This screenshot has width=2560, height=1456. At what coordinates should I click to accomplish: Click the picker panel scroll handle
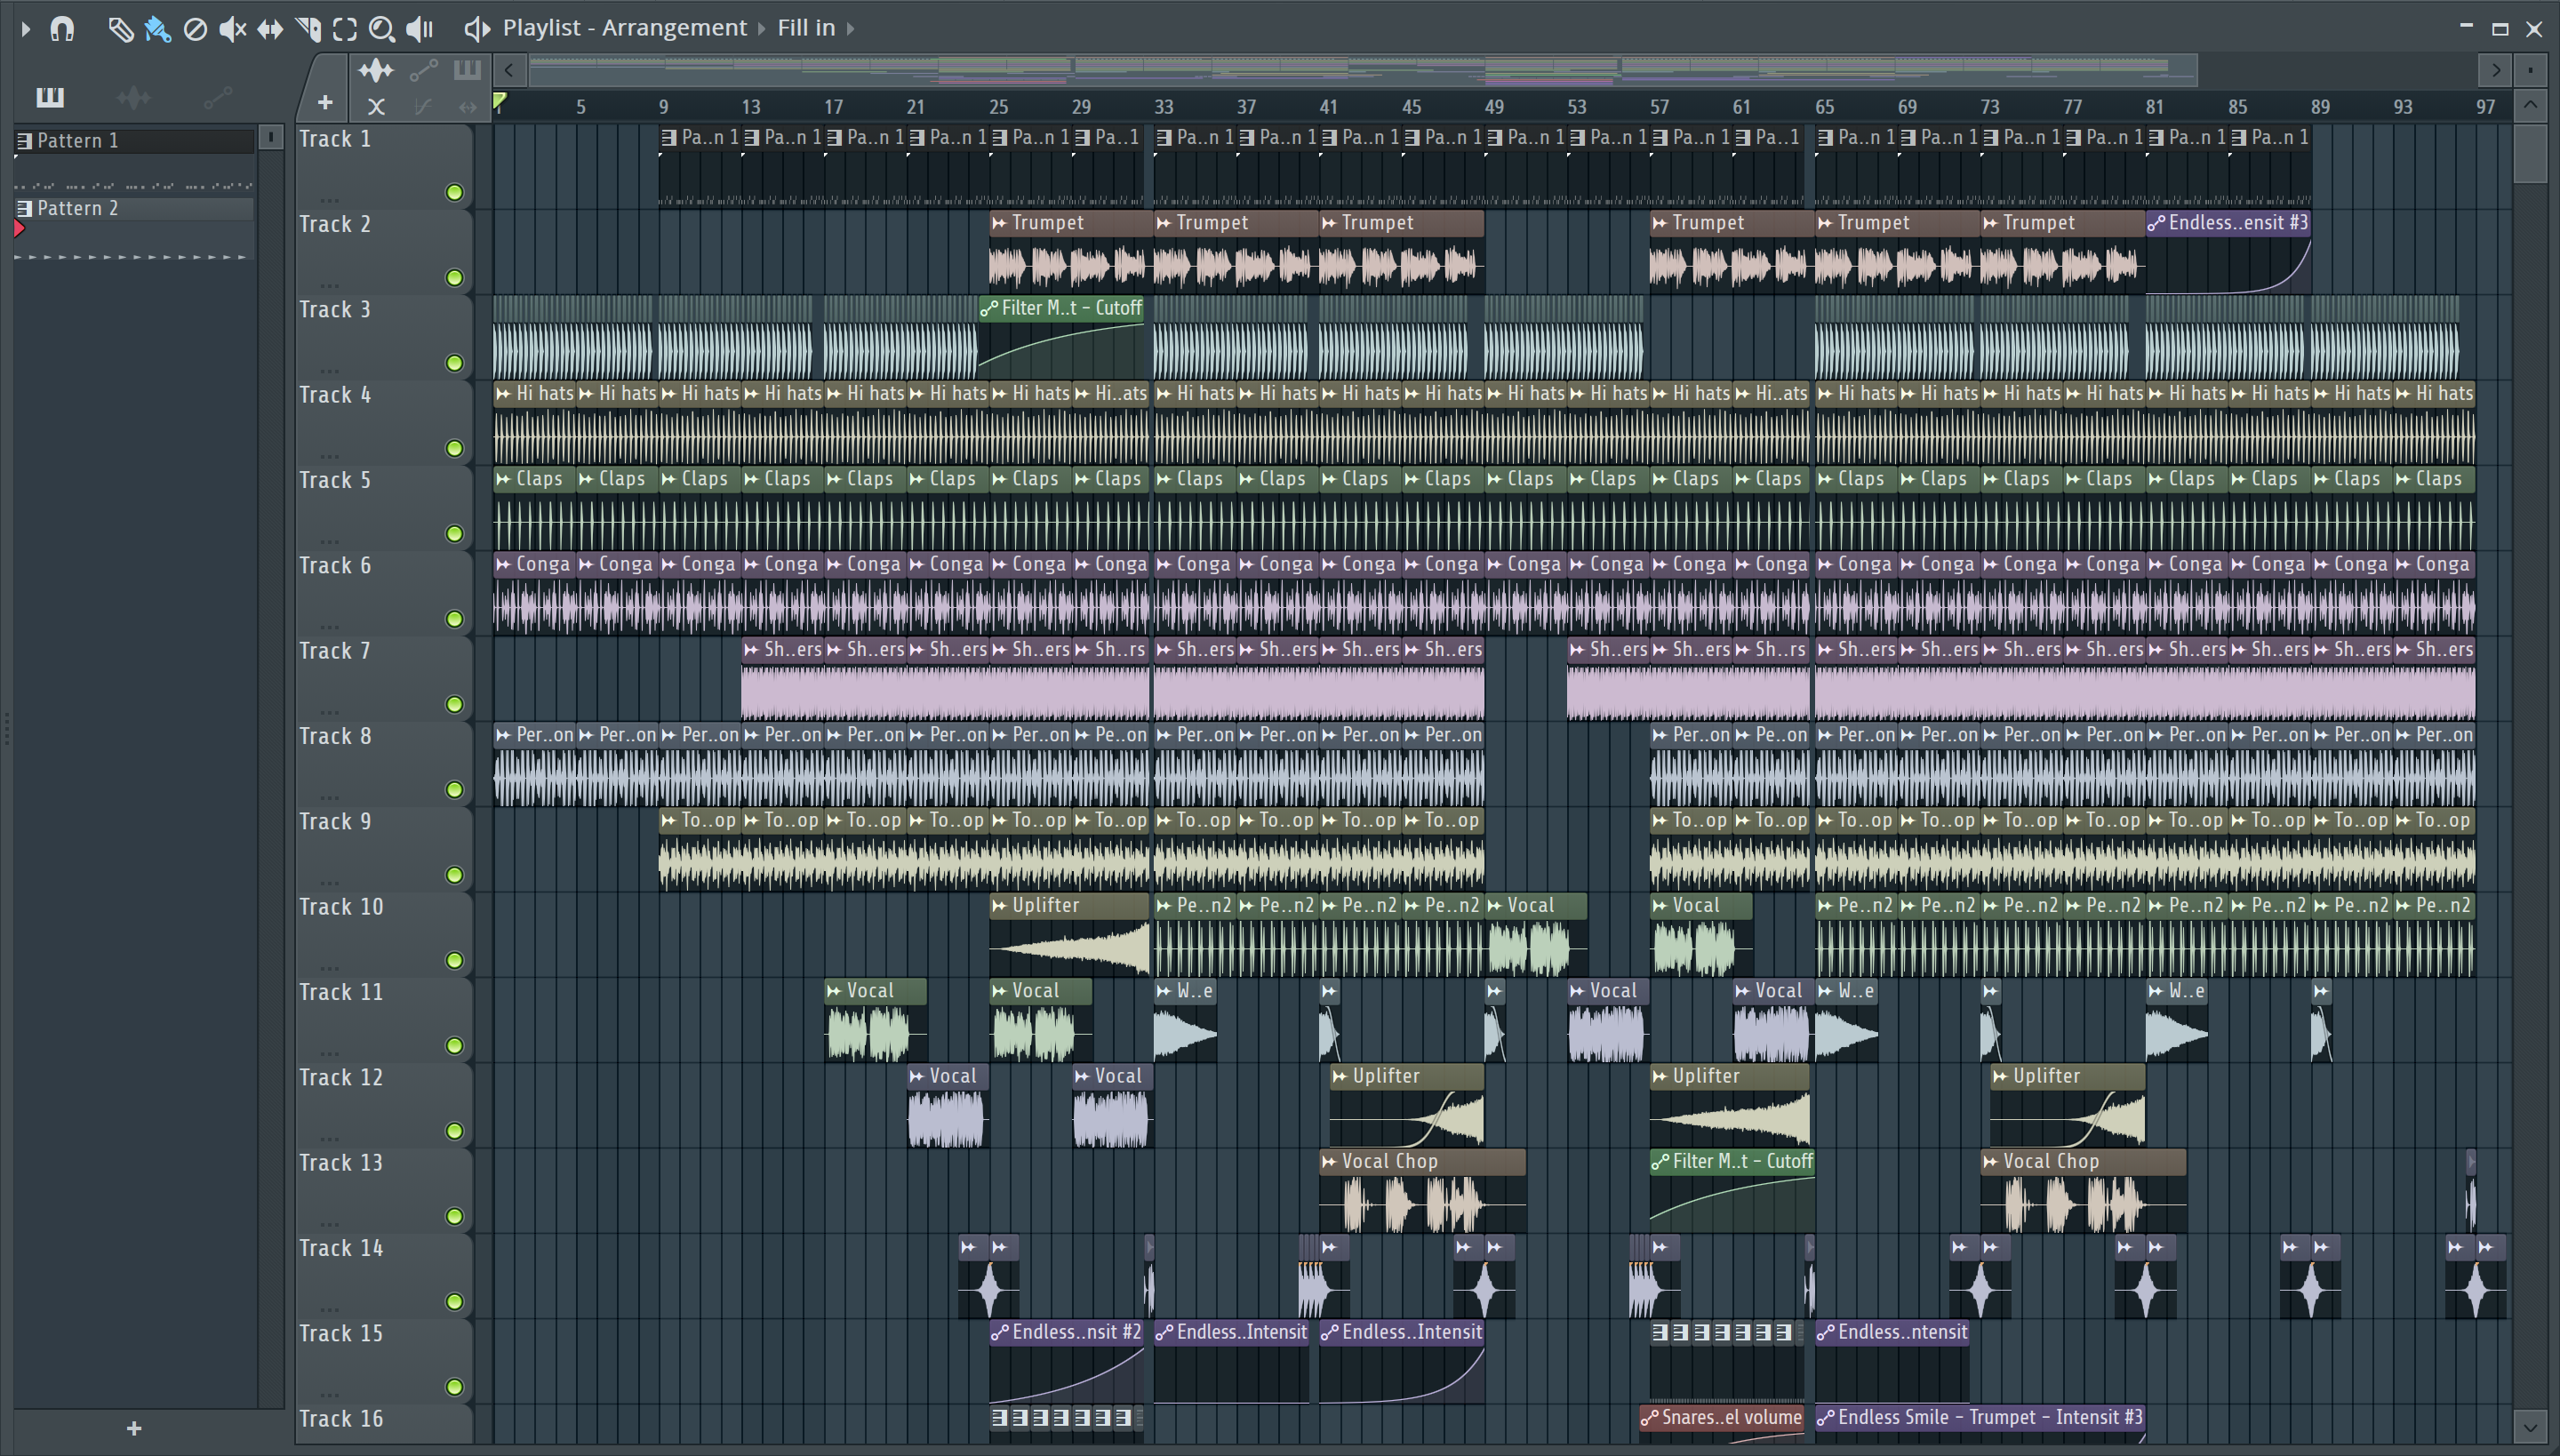pyautogui.click(x=270, y=138)
